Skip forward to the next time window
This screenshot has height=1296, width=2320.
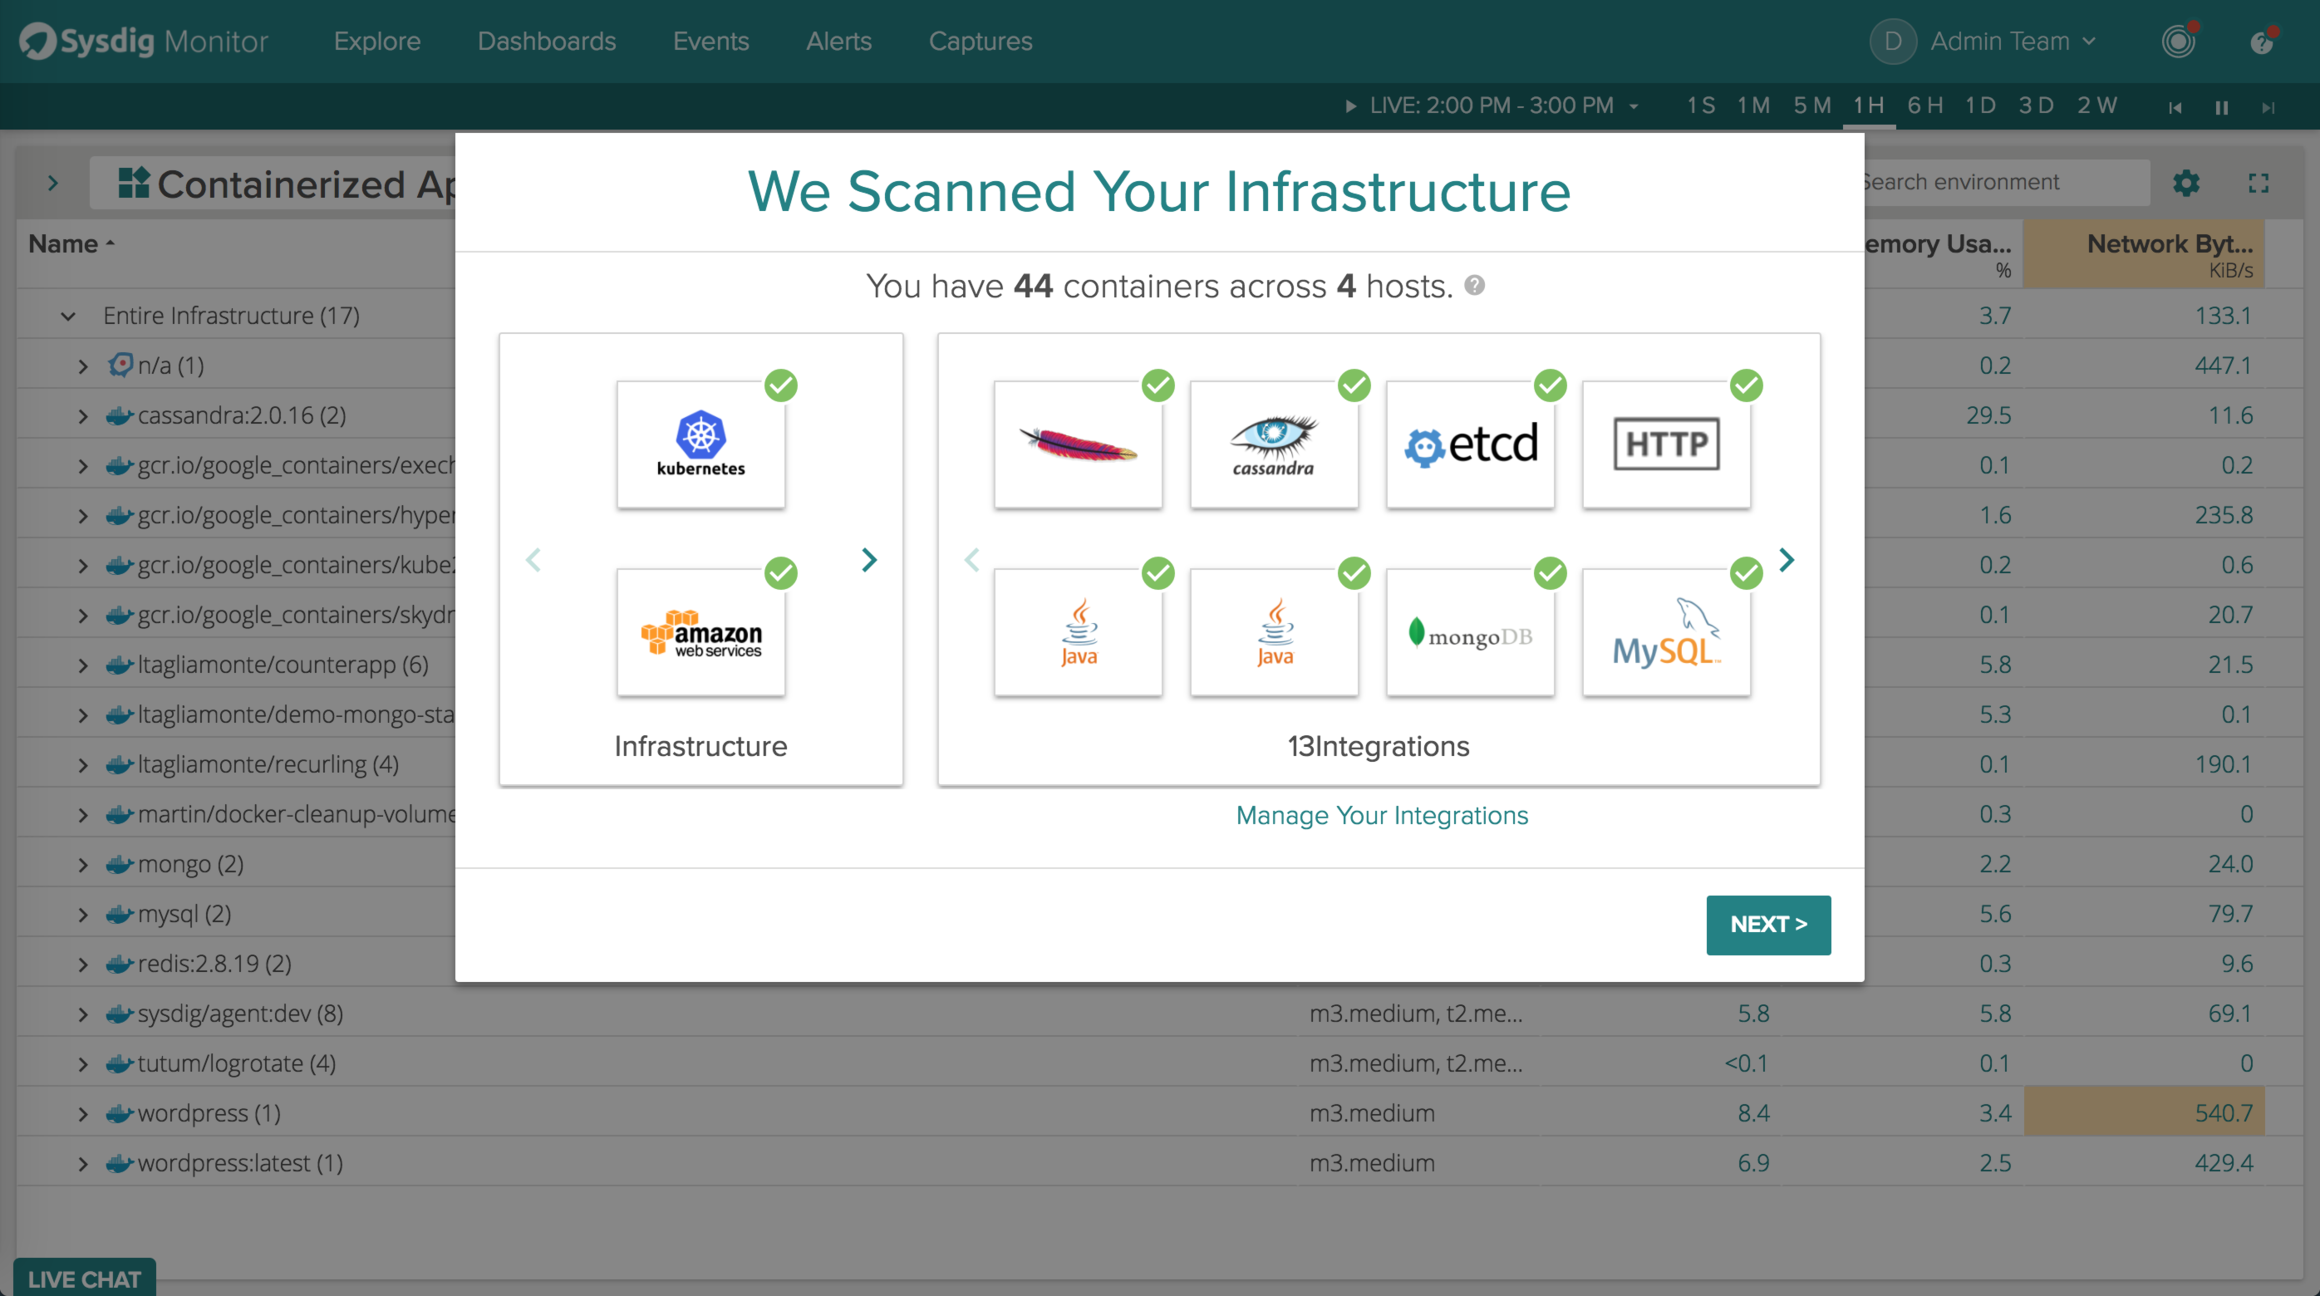click(2268, 107)
